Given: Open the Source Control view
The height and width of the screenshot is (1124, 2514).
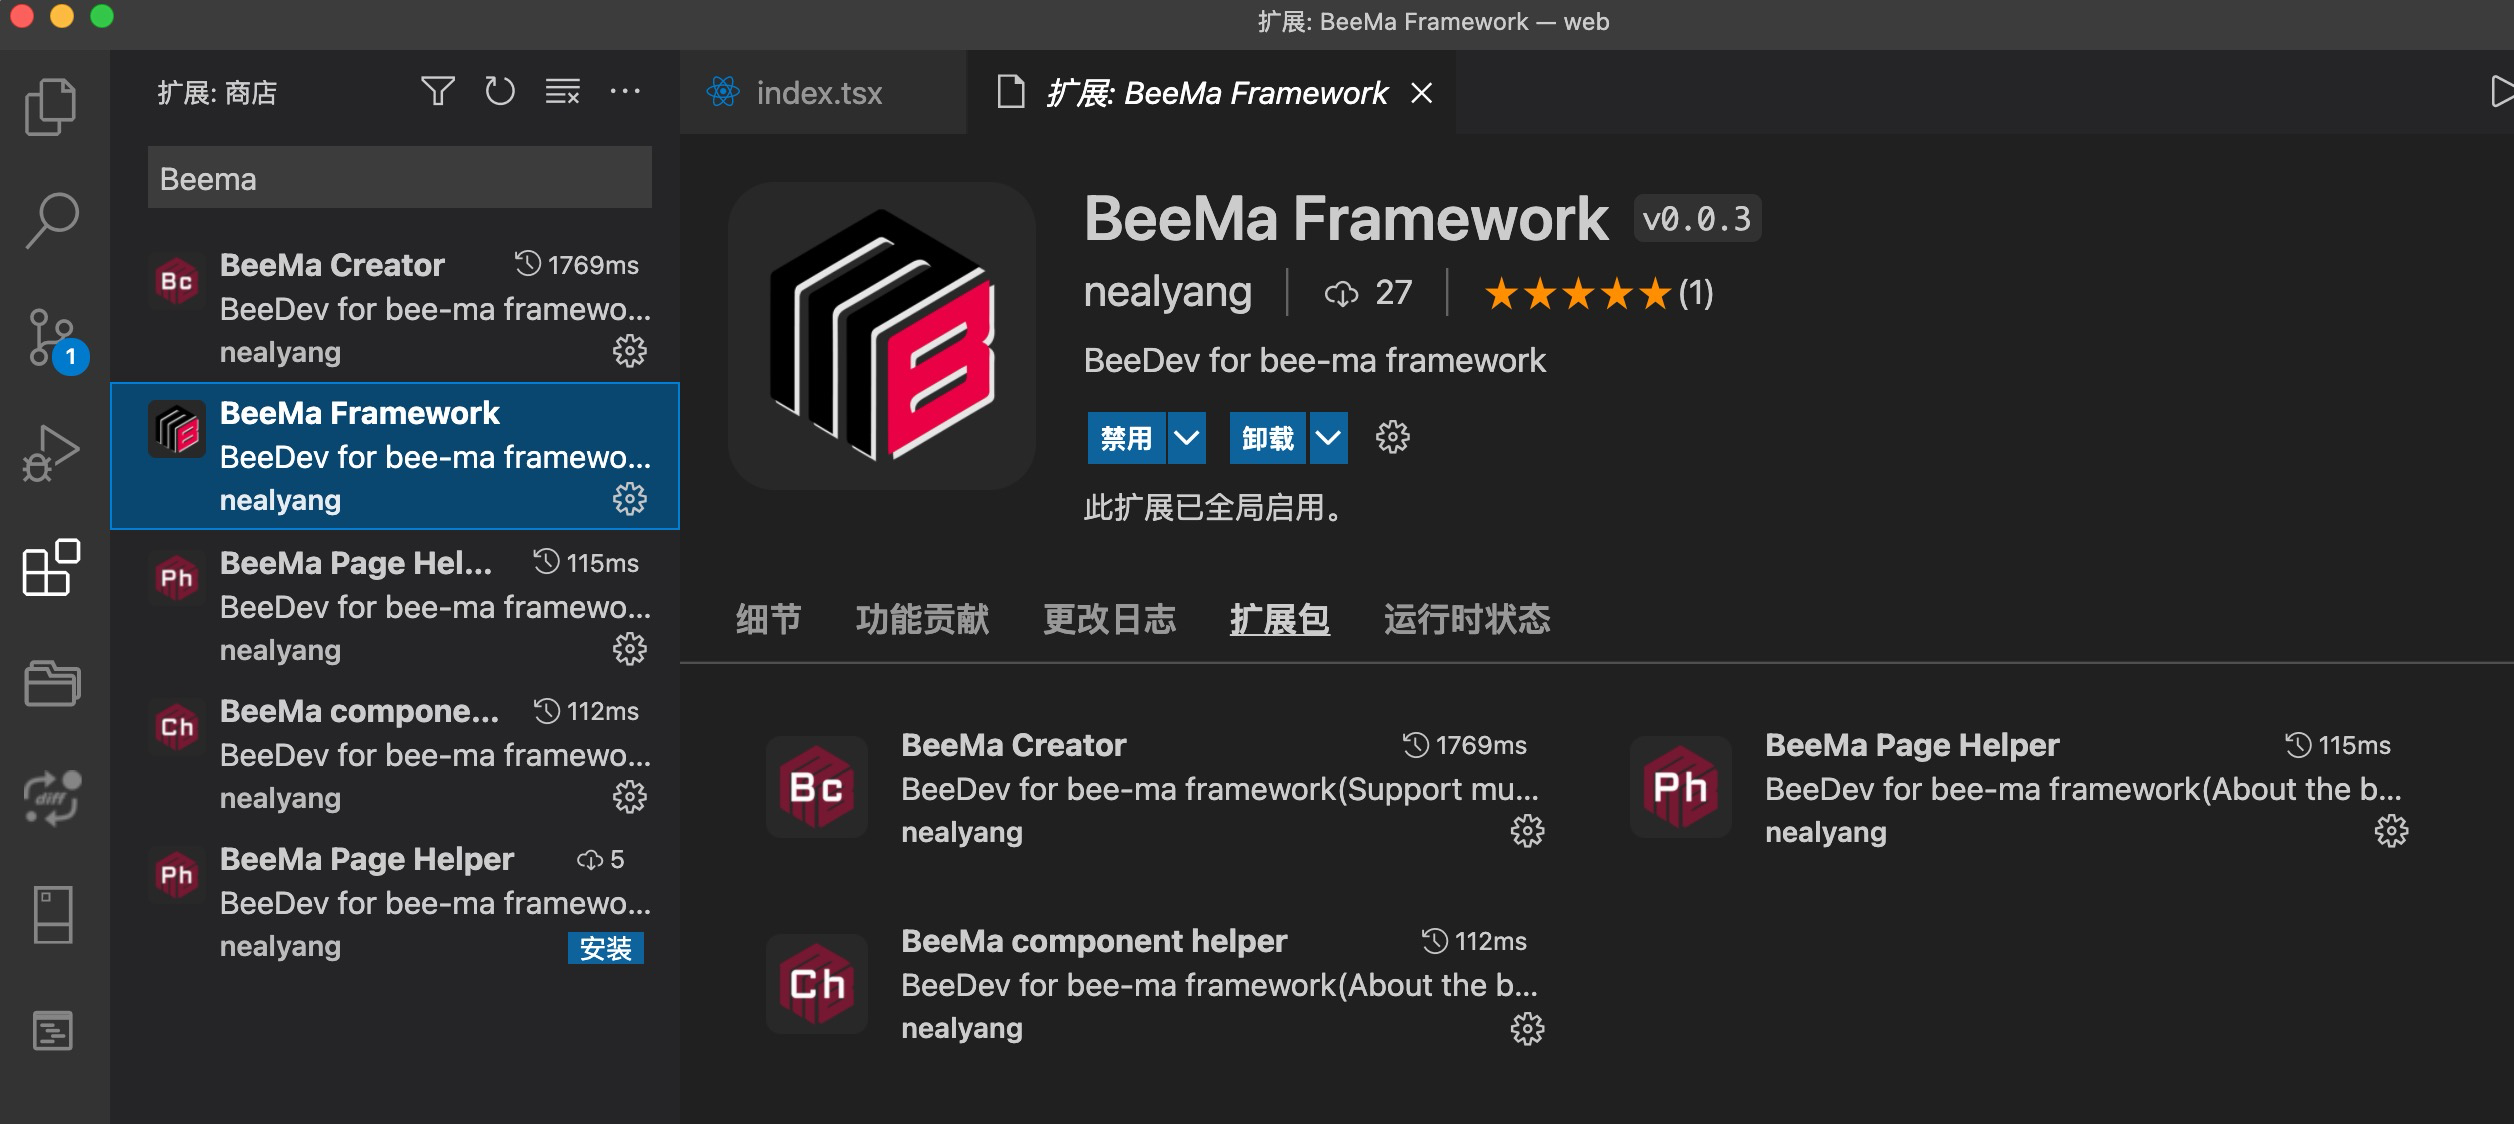Looking at the screenshot, I should click(50, 338).
